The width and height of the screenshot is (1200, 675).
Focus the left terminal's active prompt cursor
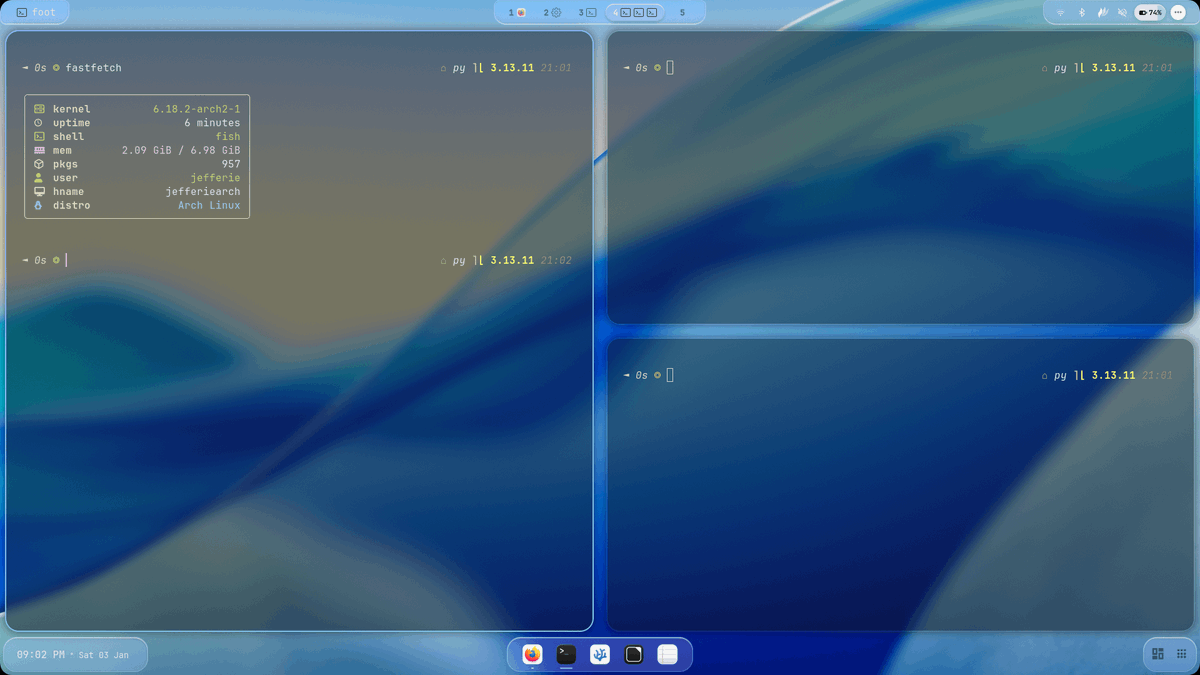coord(66,260)
